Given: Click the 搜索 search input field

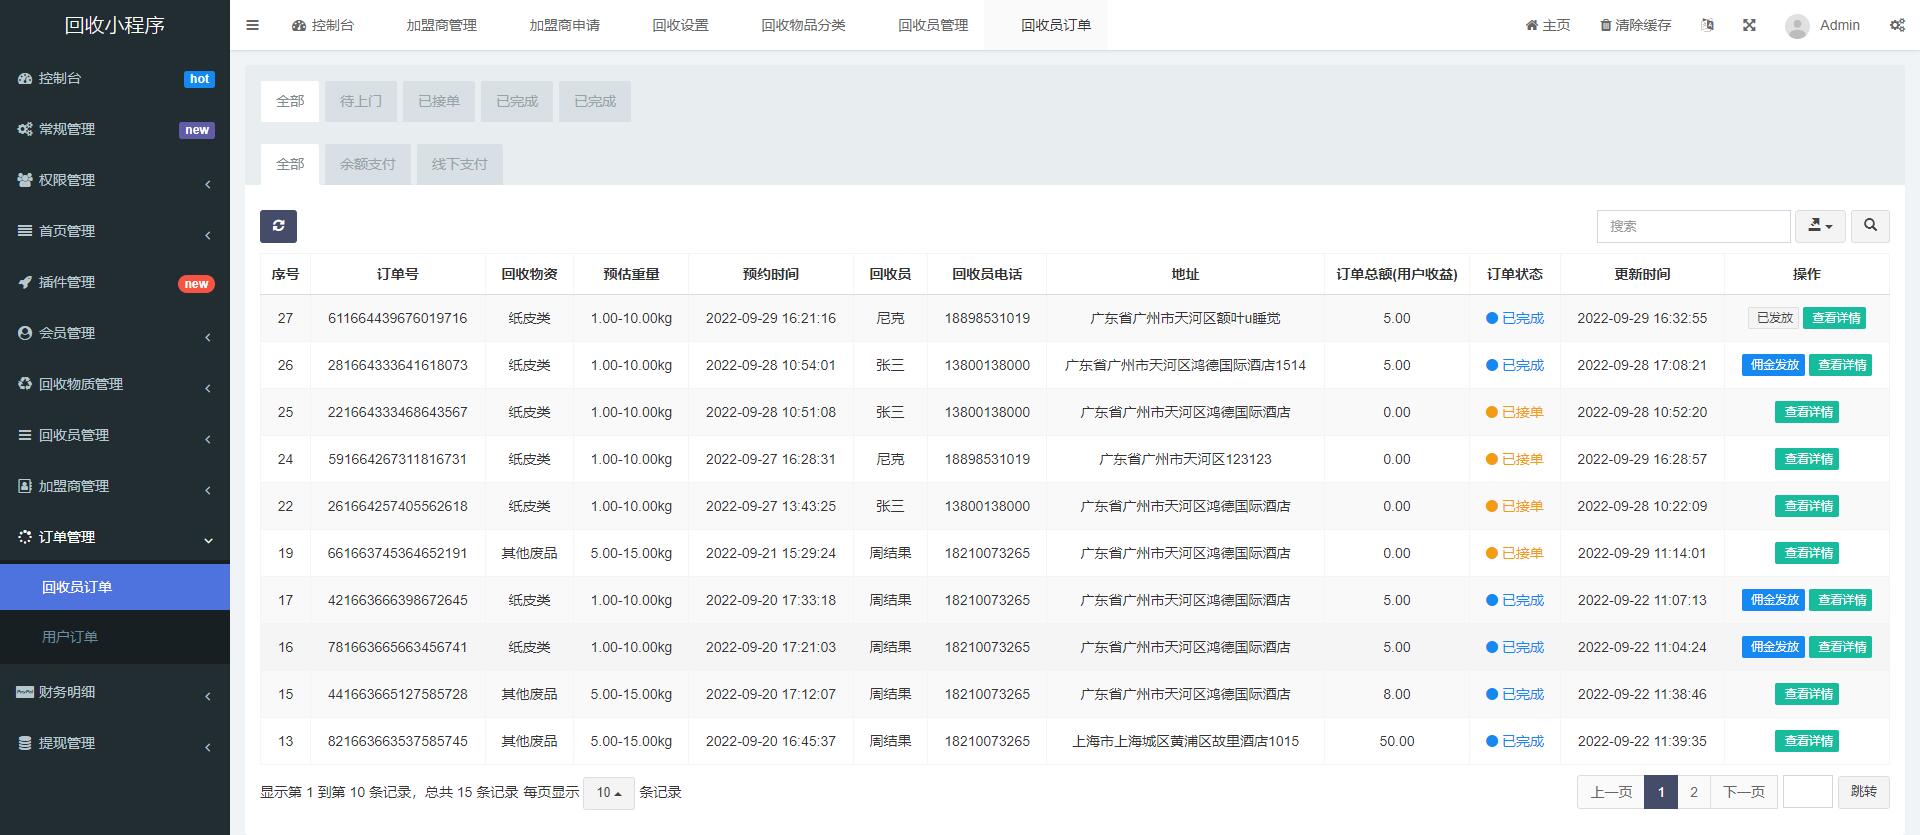Looking at the screenshot, I should [1692, 226].
